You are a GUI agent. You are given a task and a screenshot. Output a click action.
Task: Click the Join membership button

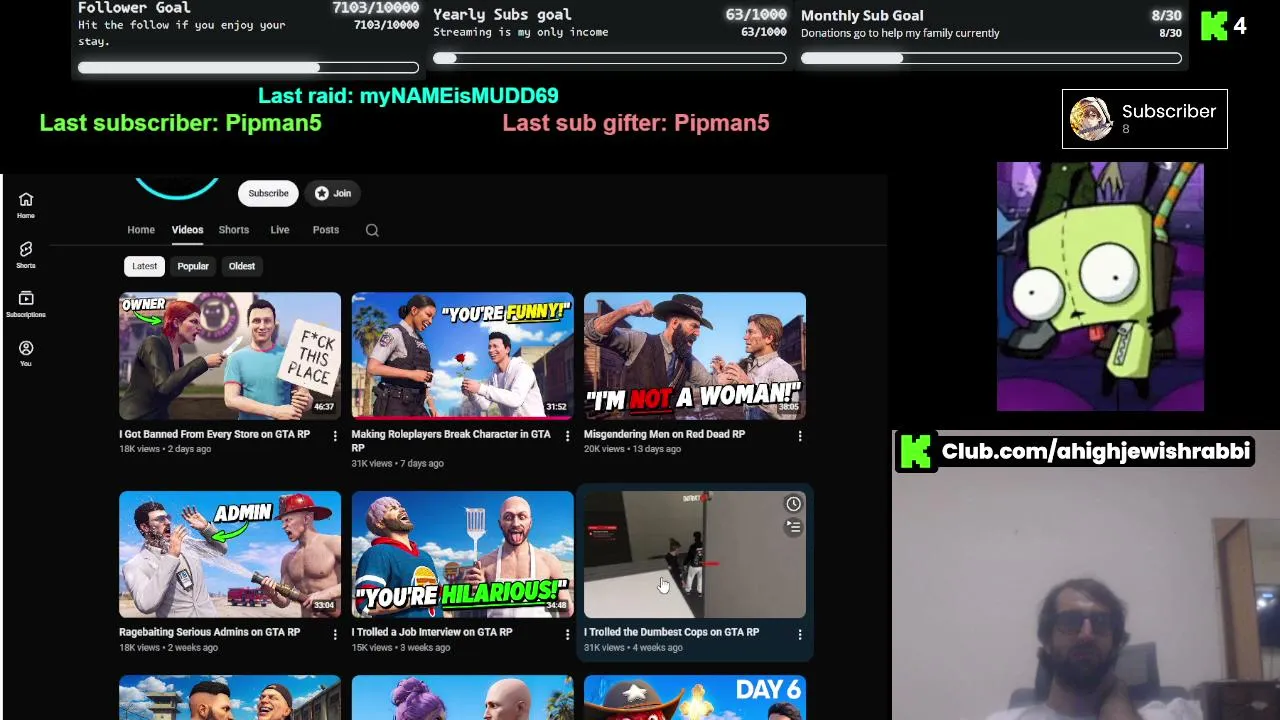pyautogui.click(x=333, y=193)
